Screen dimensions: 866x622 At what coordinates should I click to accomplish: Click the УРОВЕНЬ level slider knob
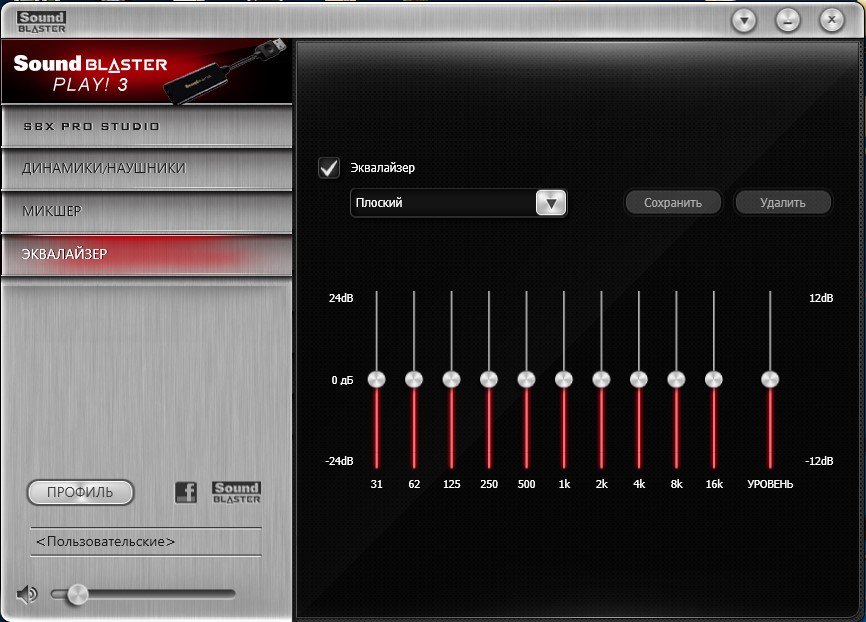tap(770, 379)
